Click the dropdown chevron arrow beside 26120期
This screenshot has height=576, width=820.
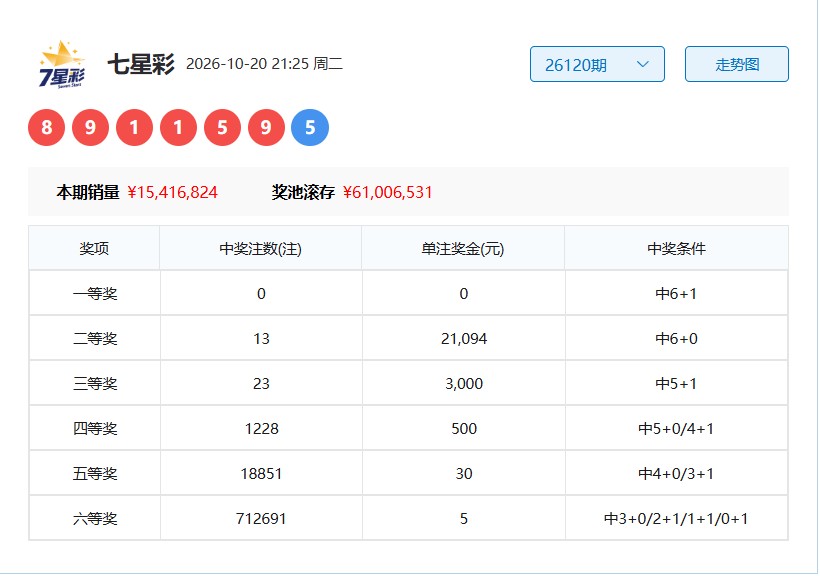coord(643,64)
